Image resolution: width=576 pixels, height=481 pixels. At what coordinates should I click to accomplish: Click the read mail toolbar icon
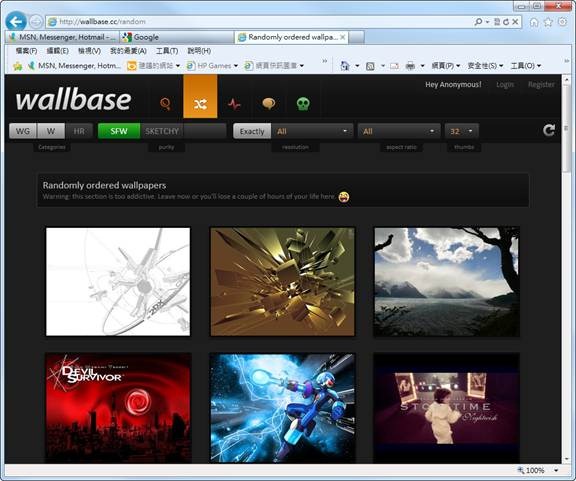point(394,66)
